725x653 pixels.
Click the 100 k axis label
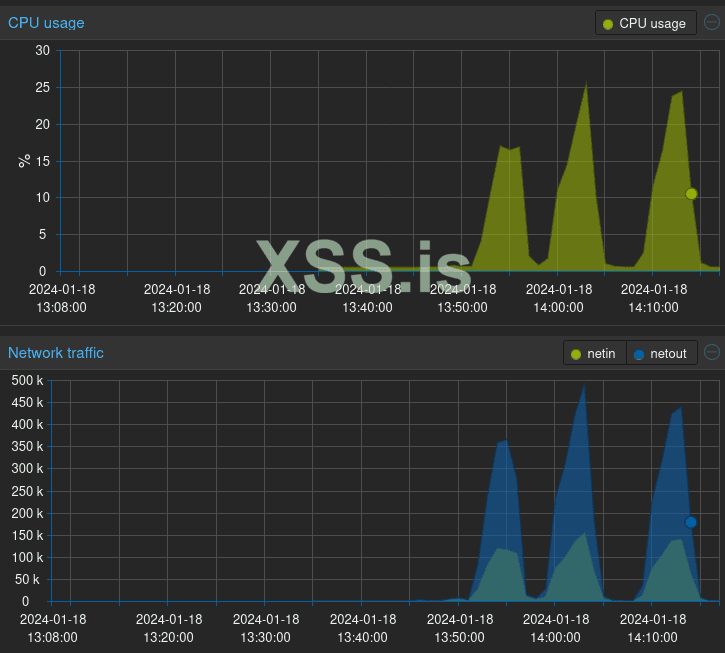click(x=27, y=557)
